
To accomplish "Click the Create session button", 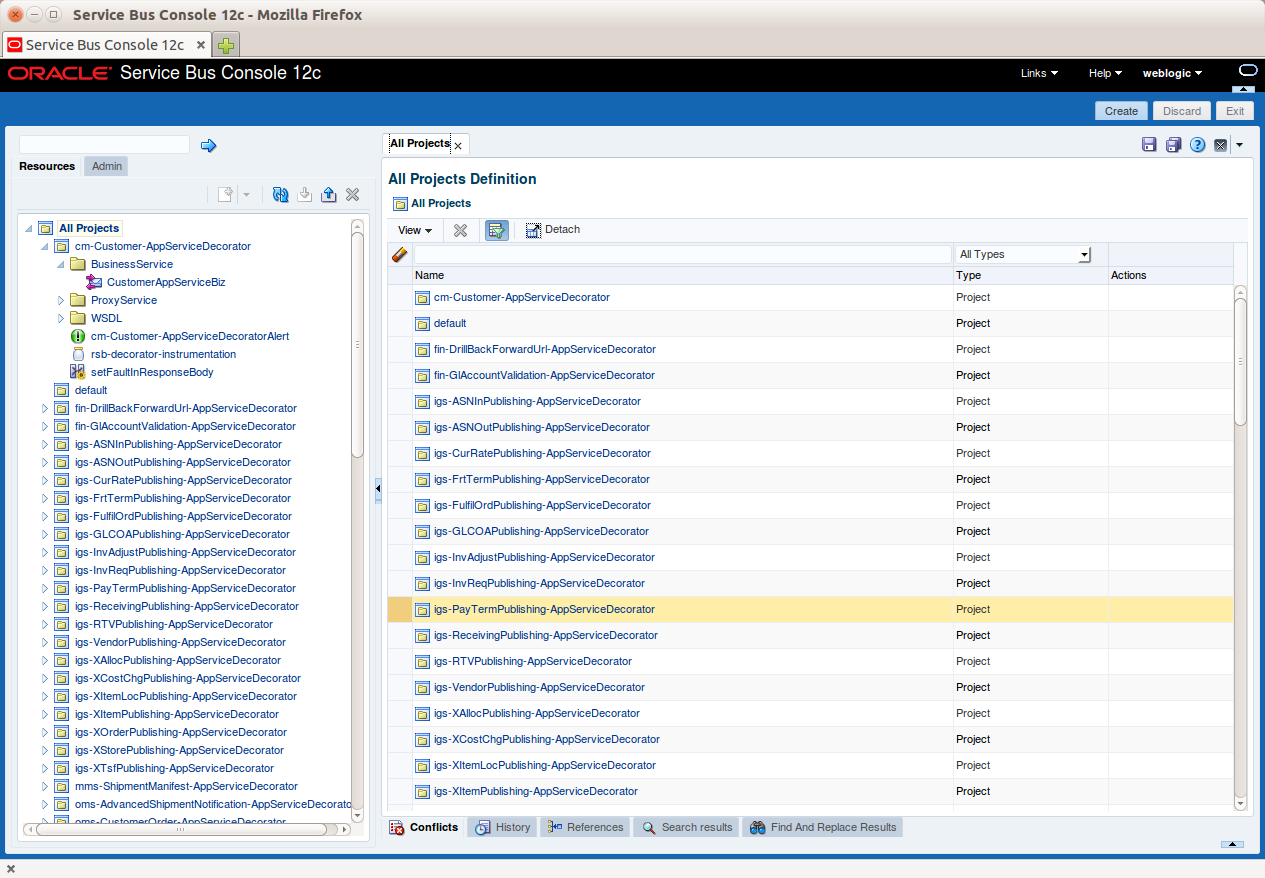I will [x=1121, y=111].
